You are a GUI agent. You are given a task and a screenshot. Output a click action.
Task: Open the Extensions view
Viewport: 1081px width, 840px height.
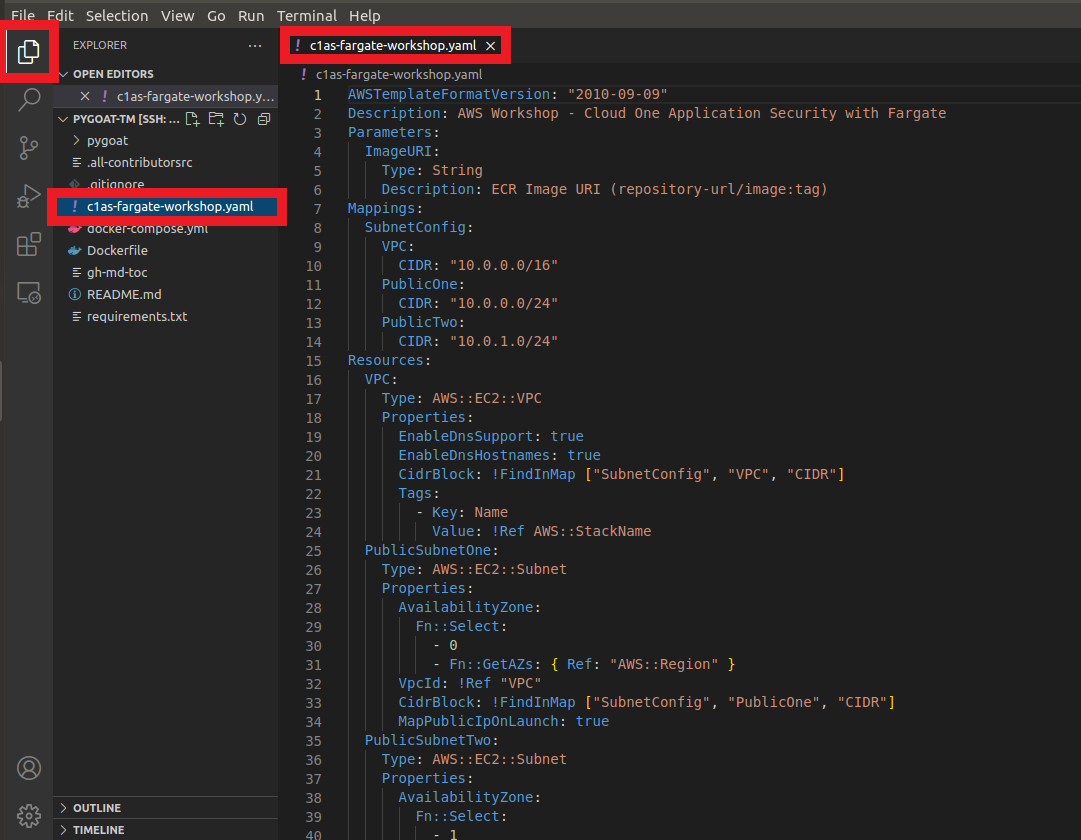click(x=28, y=244)
